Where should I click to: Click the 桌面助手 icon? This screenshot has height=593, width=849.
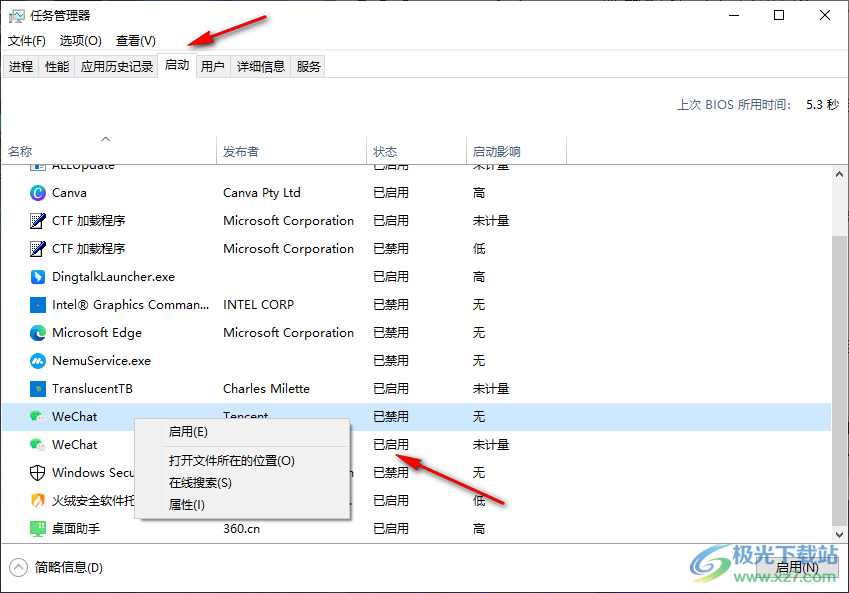click(37, 529)
